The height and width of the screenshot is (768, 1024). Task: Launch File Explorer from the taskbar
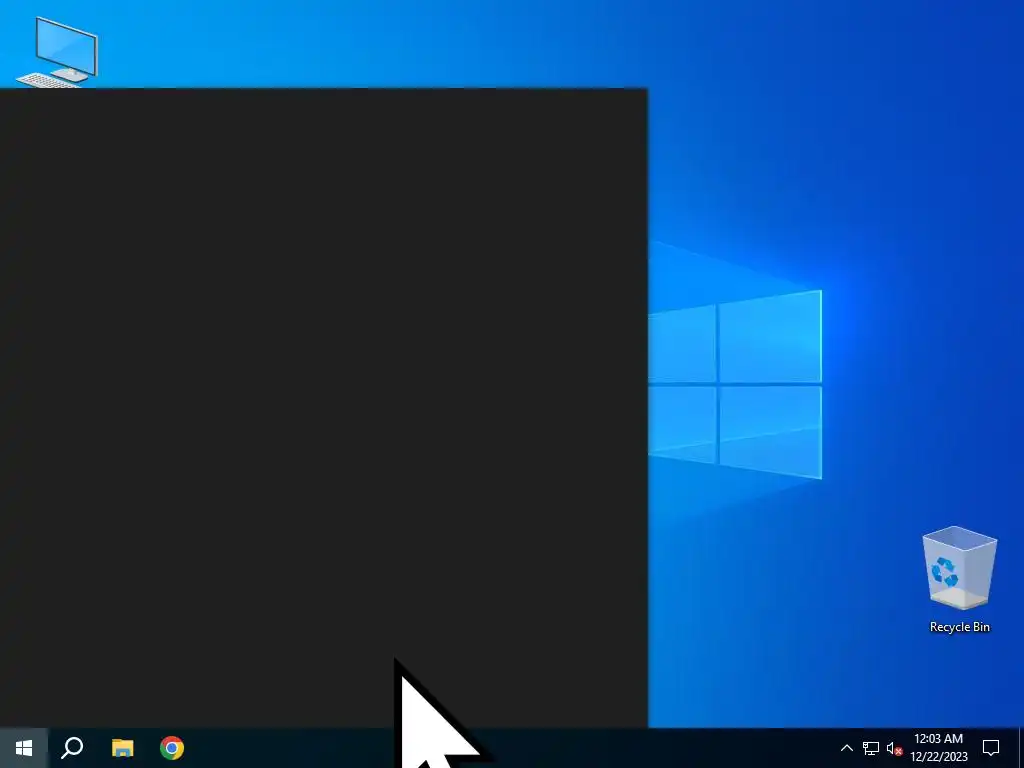[x=122, y=748]
